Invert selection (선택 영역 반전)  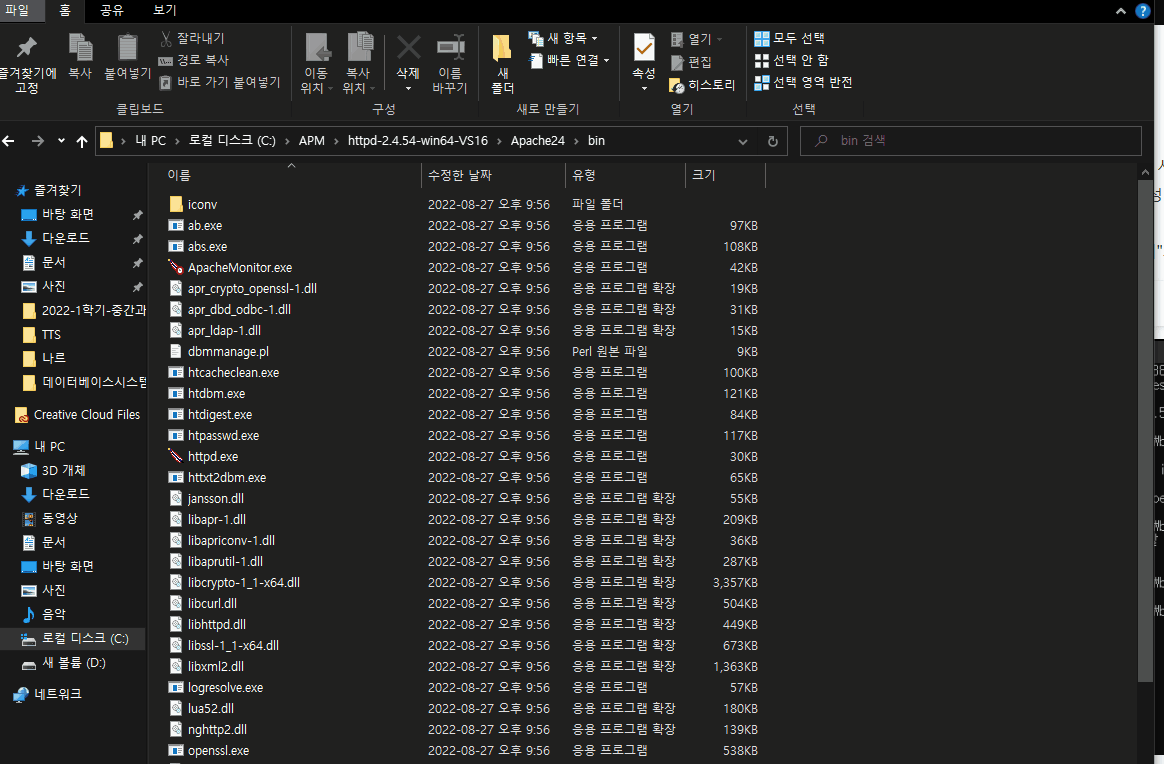pyautogui.click(x=803, y=82)
